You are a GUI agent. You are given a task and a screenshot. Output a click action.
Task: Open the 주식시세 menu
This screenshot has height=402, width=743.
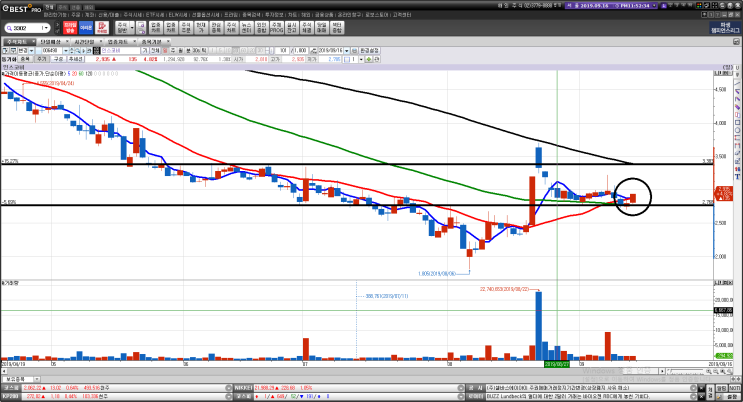tap(132, 15)
